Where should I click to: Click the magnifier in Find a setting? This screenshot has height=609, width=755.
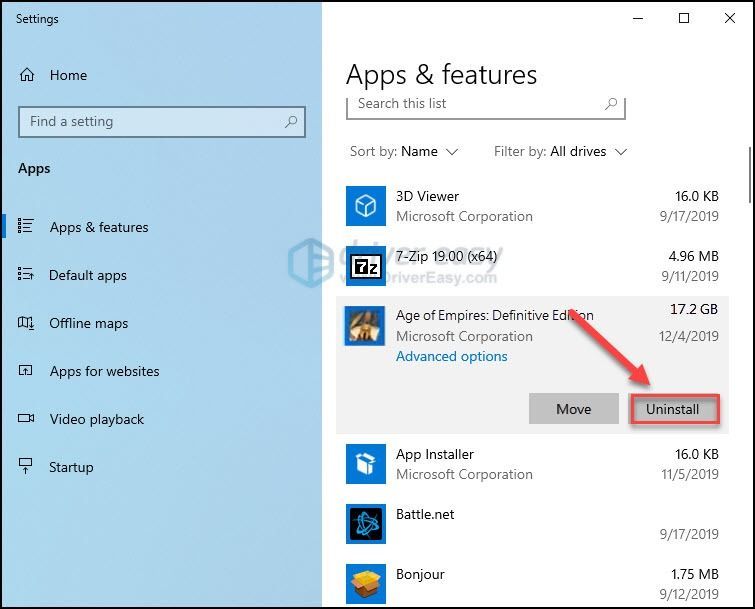pos(291,121)
